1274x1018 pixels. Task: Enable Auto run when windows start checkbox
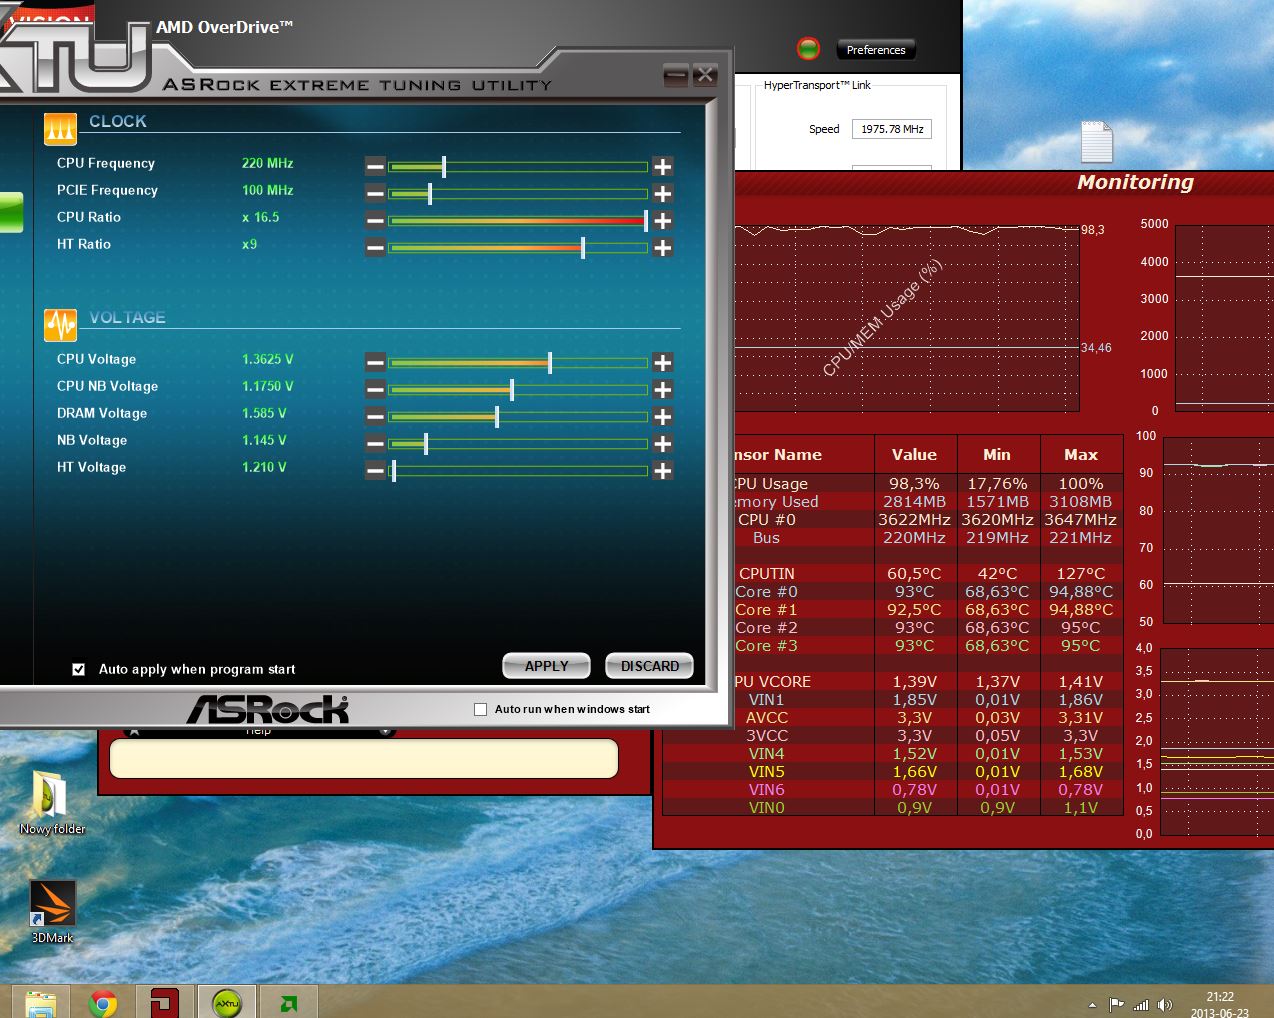[480, 709]
